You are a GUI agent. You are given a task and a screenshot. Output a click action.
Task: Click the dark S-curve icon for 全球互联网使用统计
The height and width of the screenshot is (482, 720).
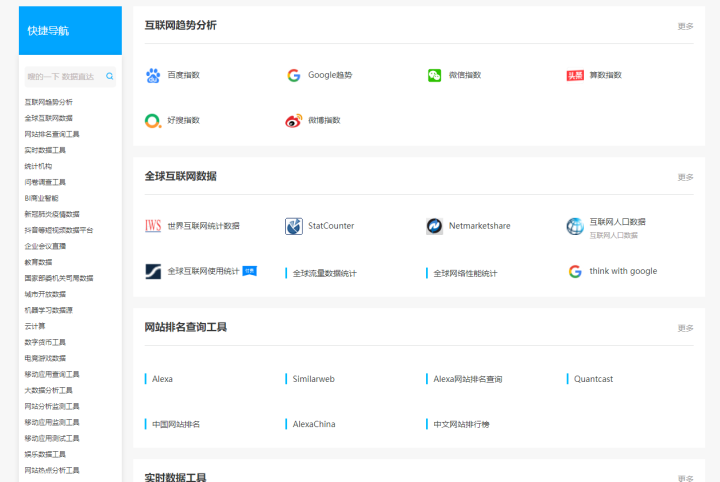point(153,271)
